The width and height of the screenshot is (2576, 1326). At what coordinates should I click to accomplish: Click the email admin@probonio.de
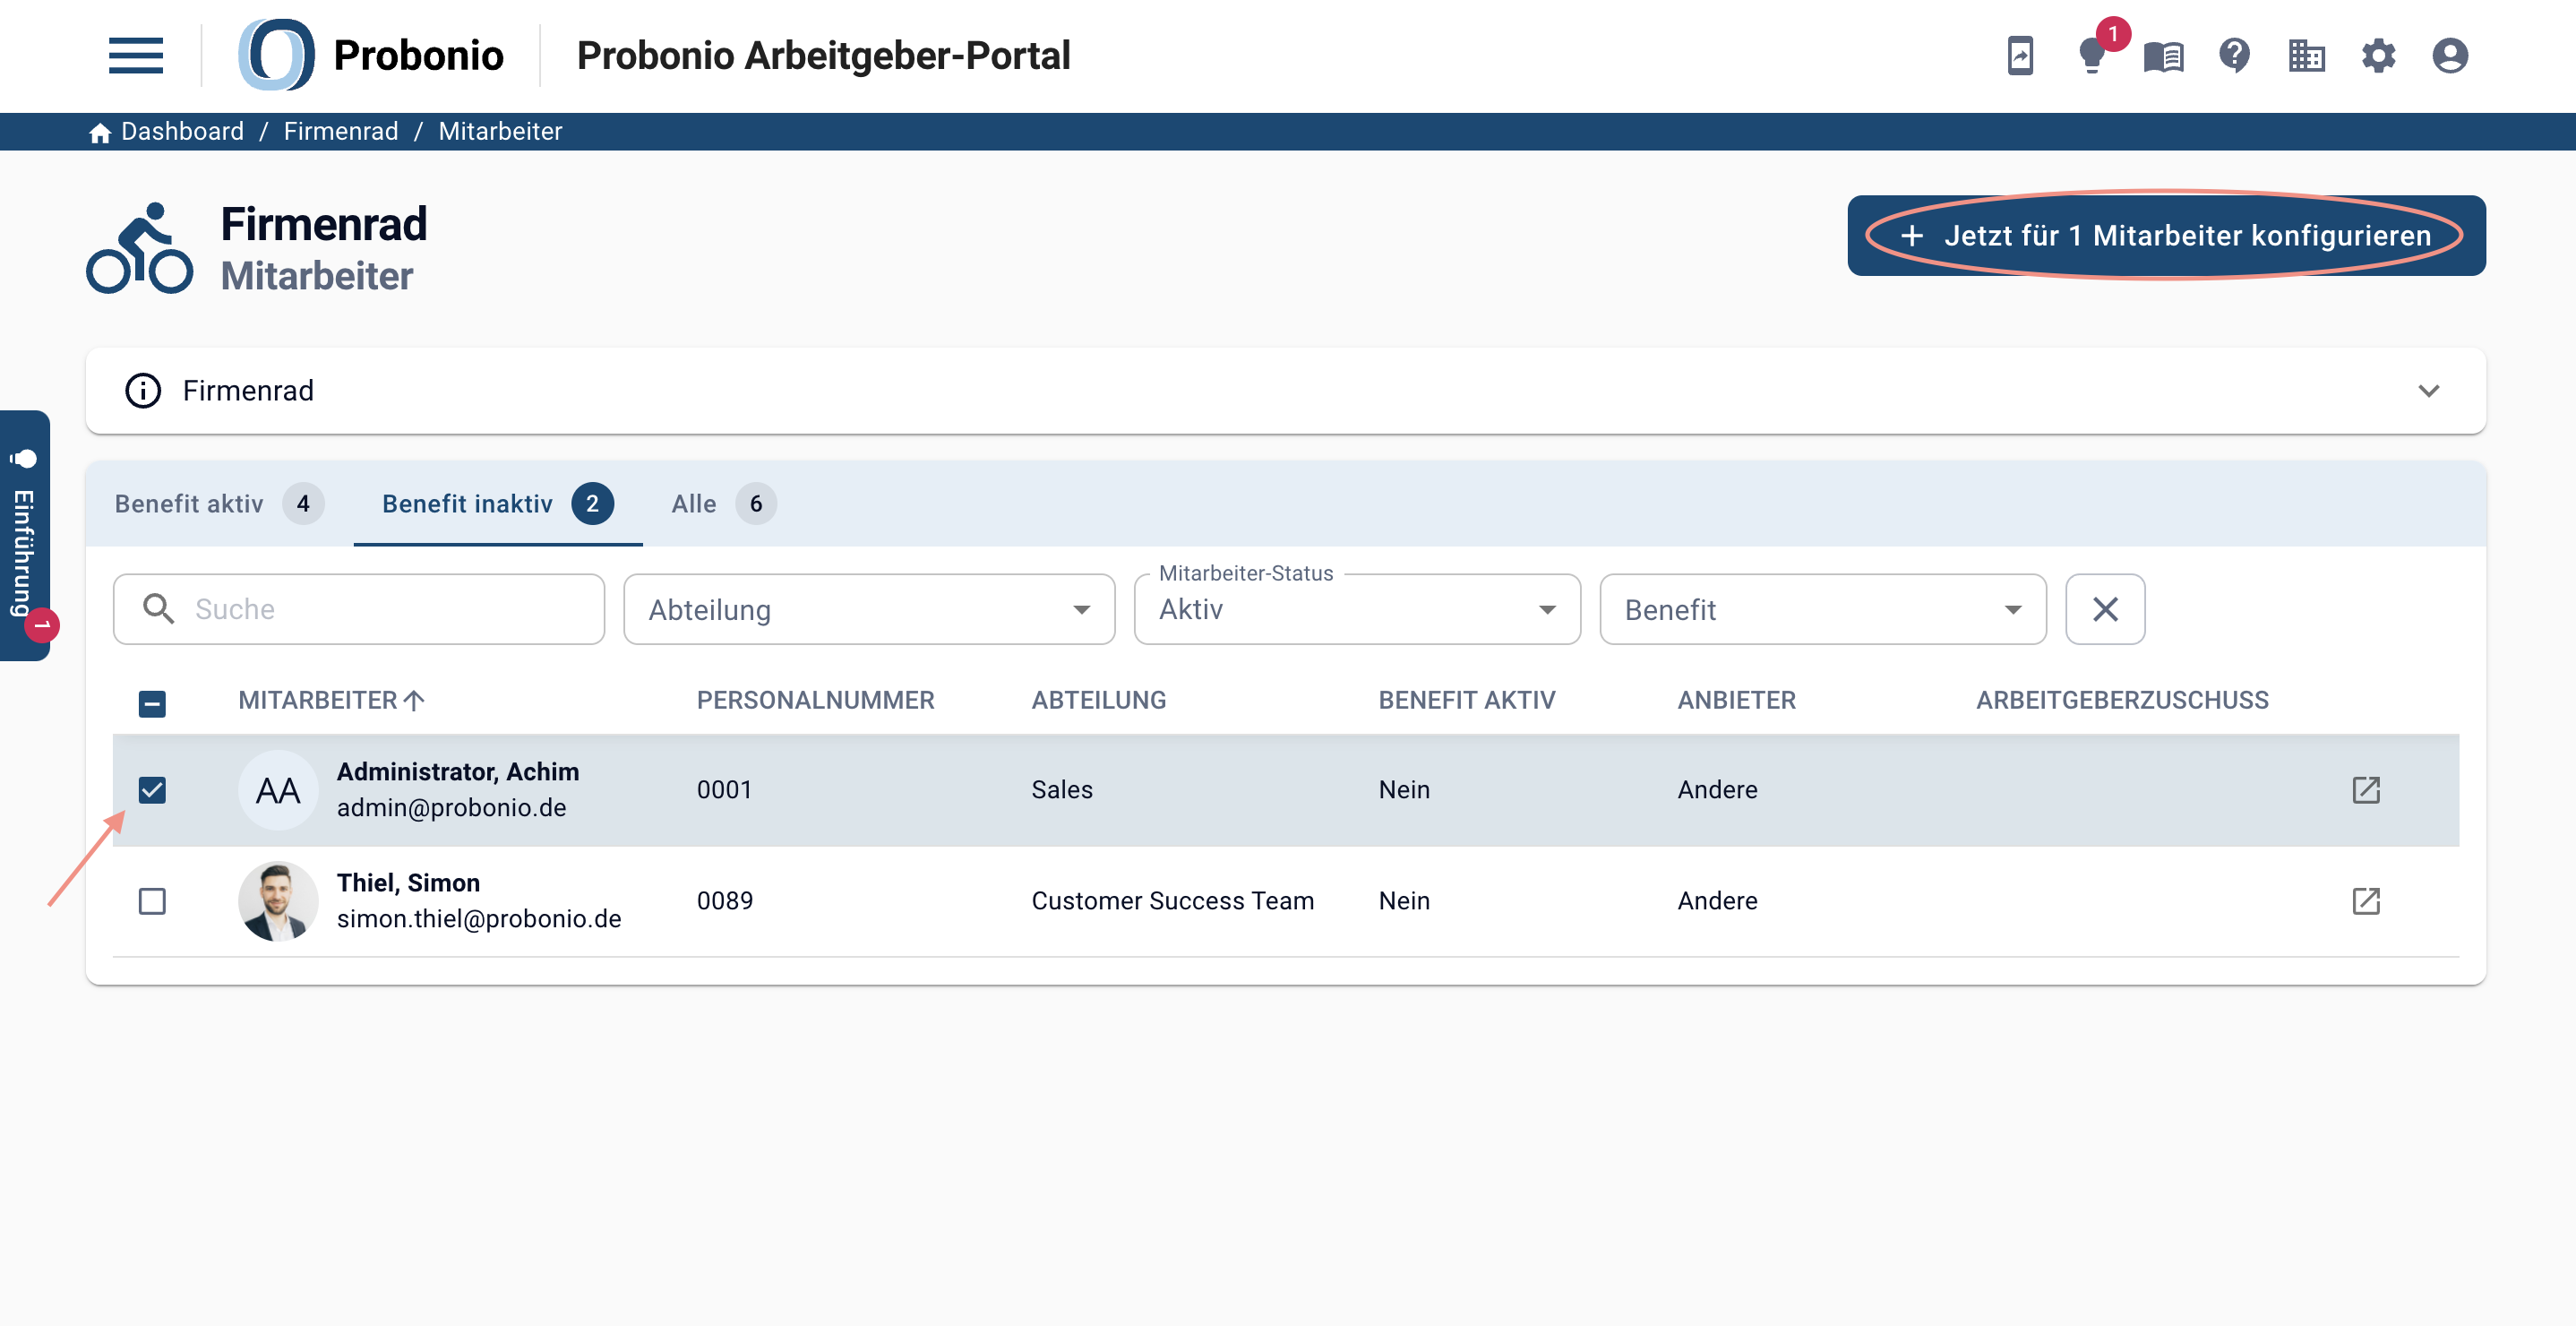452,808
